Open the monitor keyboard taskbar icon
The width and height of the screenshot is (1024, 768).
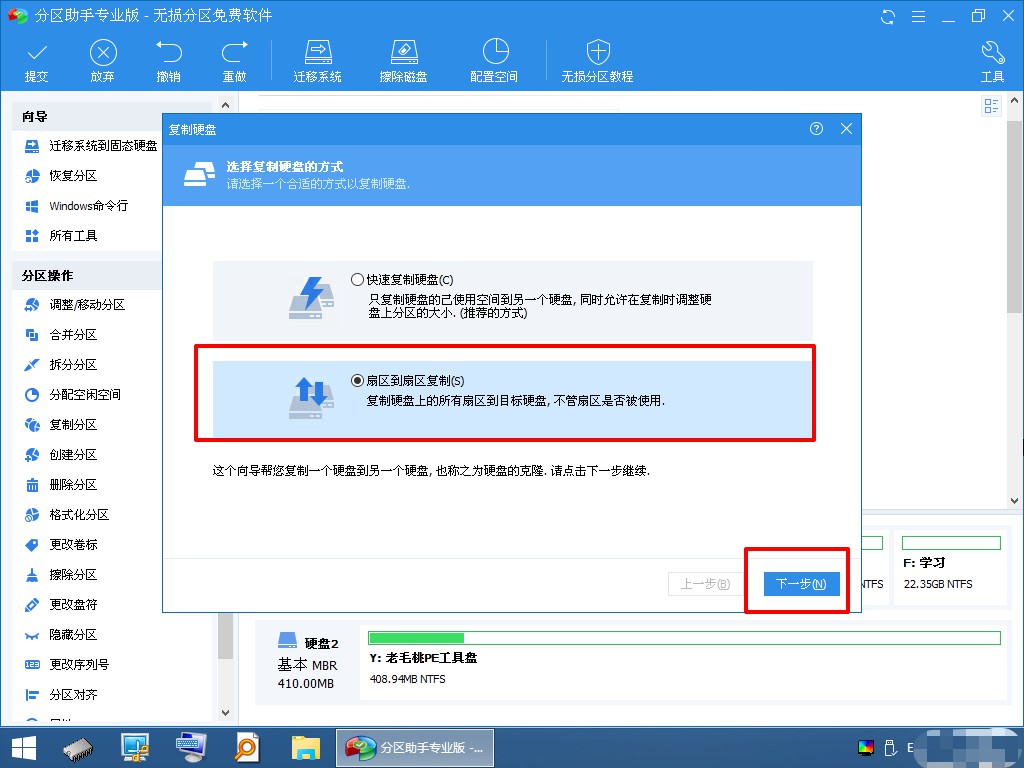(x=191, y=748)
